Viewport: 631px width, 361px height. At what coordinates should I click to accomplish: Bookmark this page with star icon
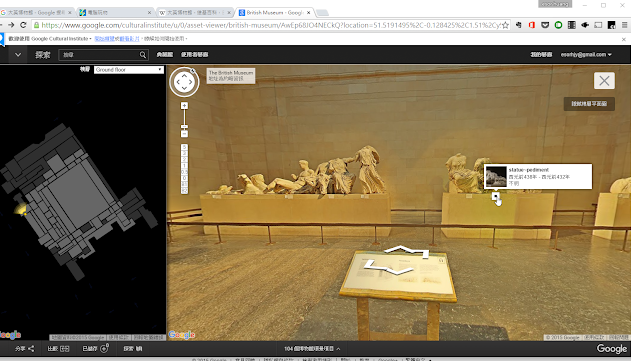(x=505, y=25)
